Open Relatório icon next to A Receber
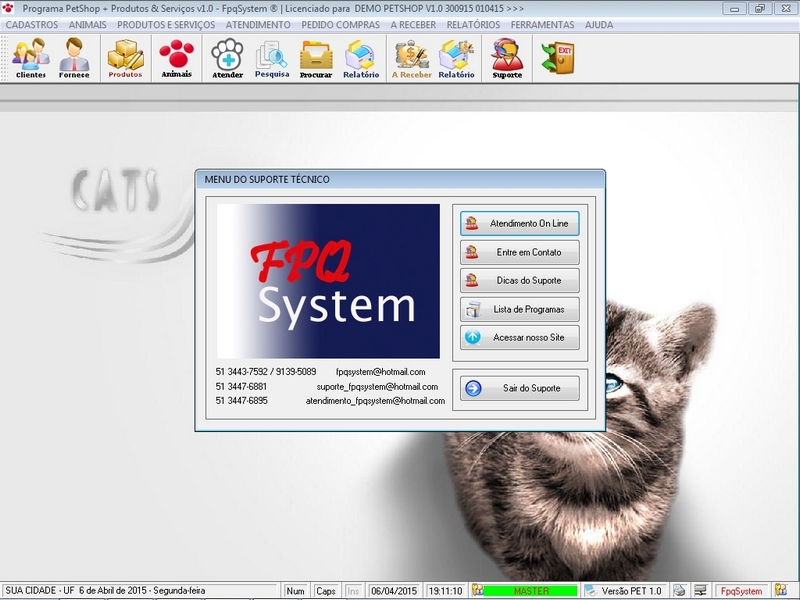800x600 pixels. tap(456, 58)
